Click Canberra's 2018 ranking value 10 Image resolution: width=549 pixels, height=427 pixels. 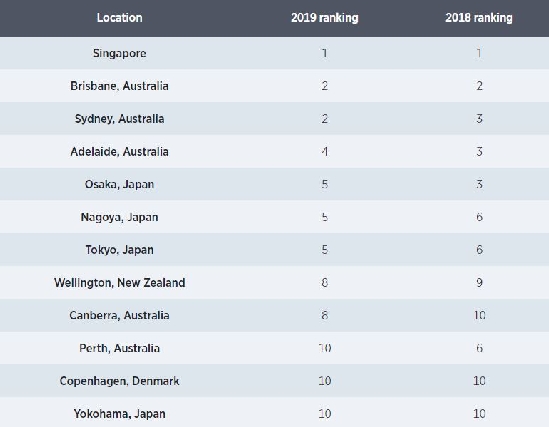tap(479, 315)
